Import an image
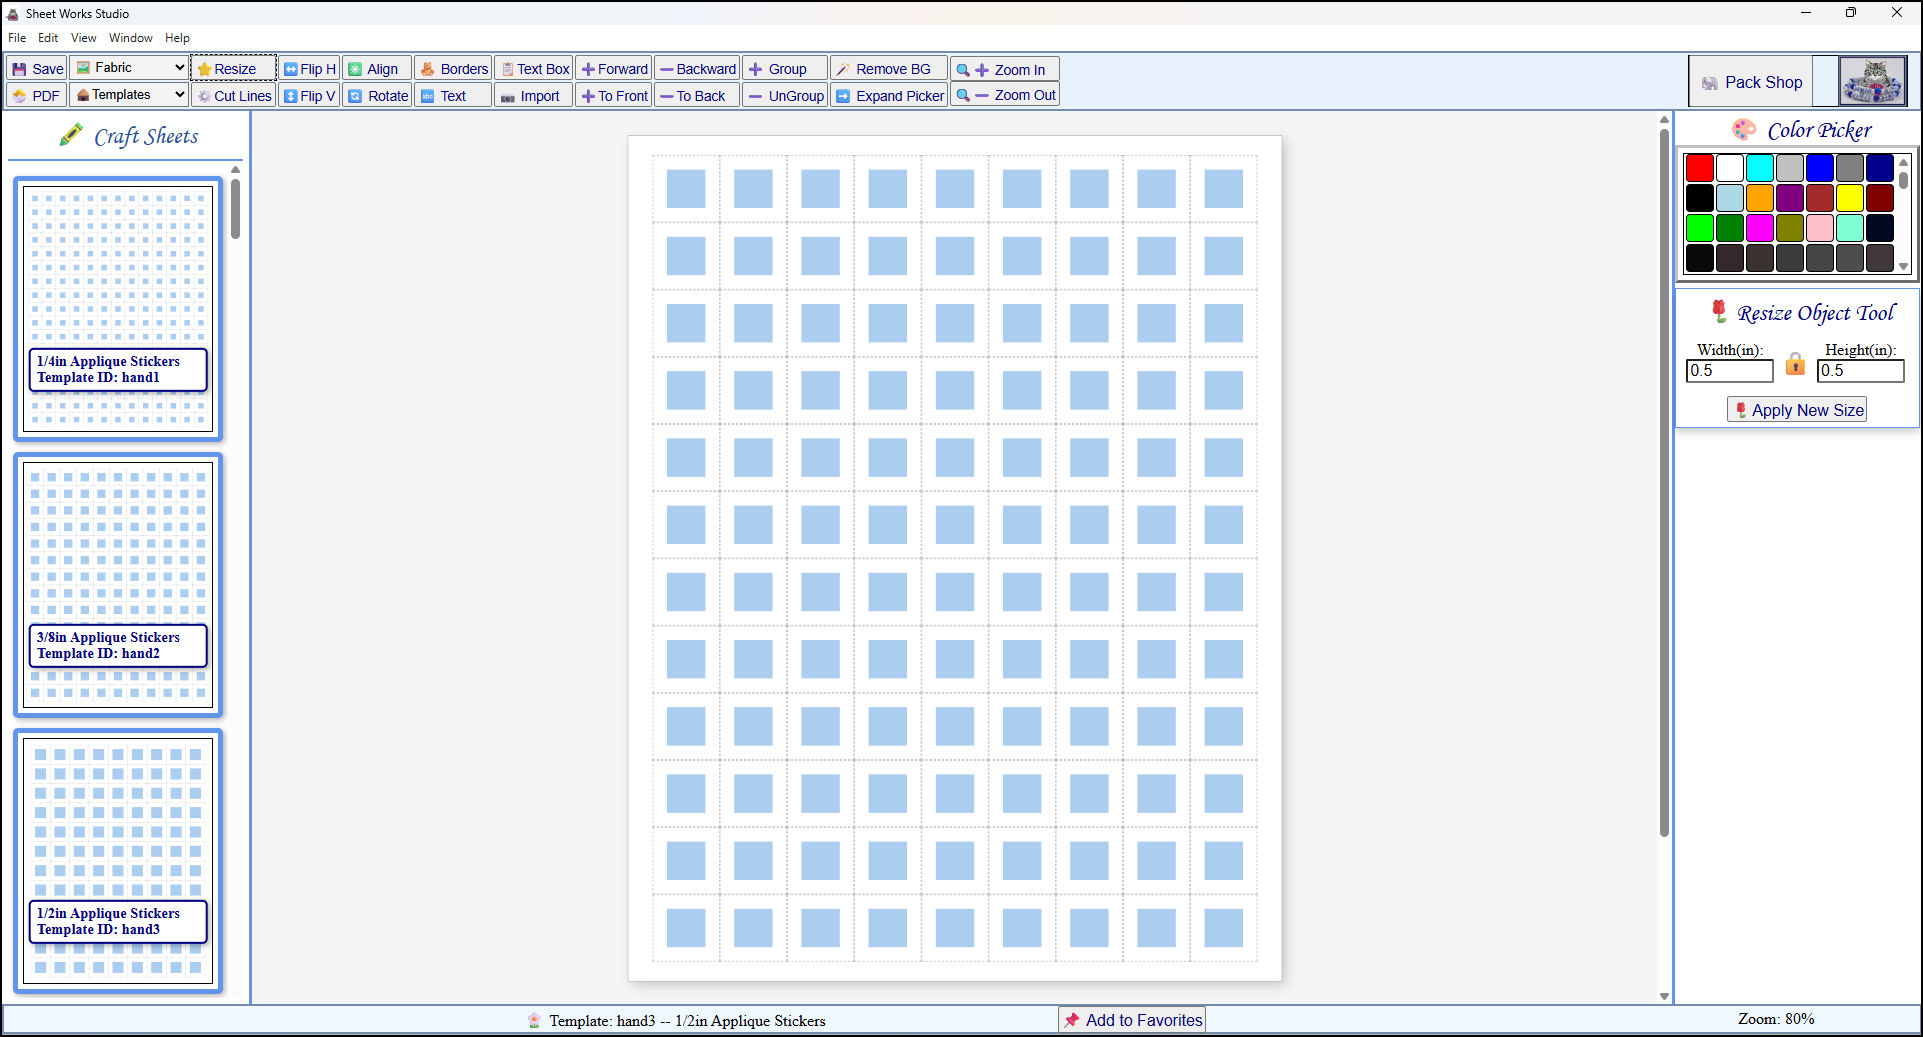Viewport: 1923px width, 1037px height. point(532,95)
